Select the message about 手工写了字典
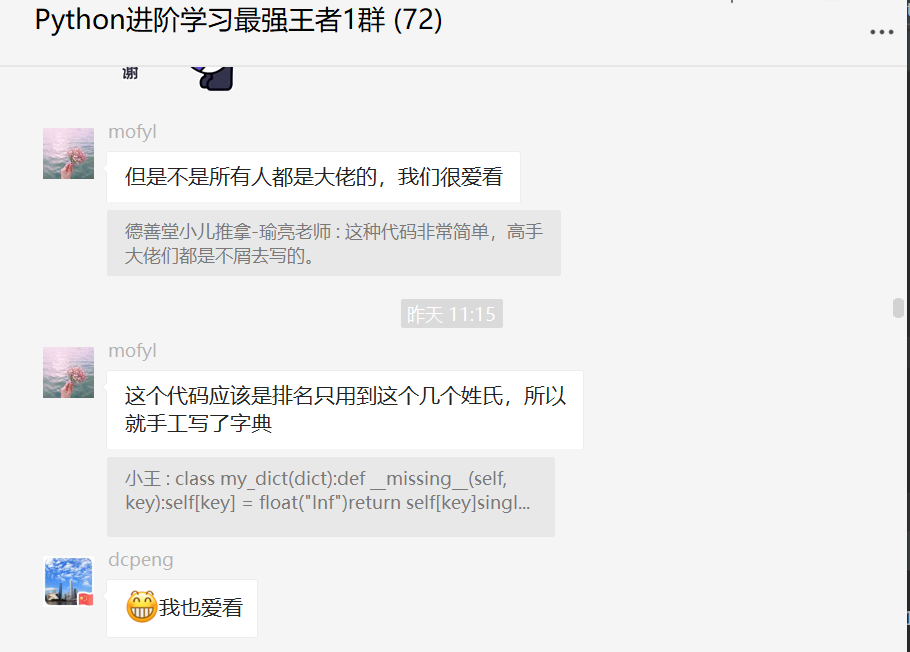The width and height of the screenshot is (910, 652). [345, 409]
